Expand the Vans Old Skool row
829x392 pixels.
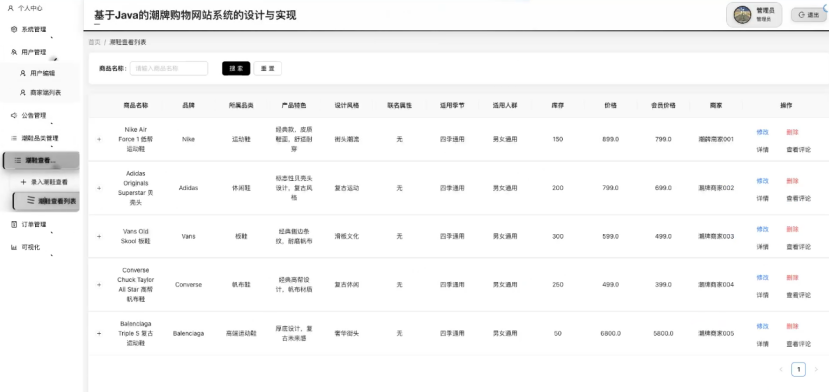99,236
